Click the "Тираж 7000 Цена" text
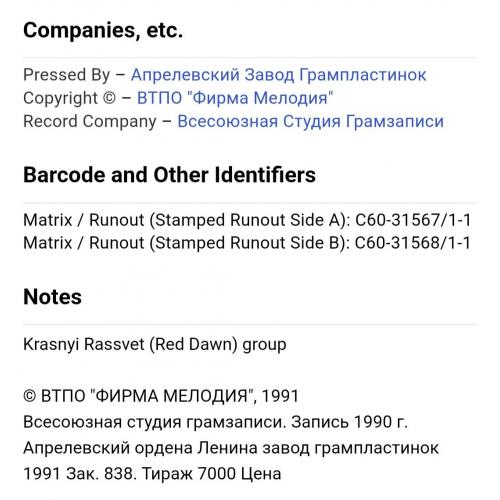 211,474
